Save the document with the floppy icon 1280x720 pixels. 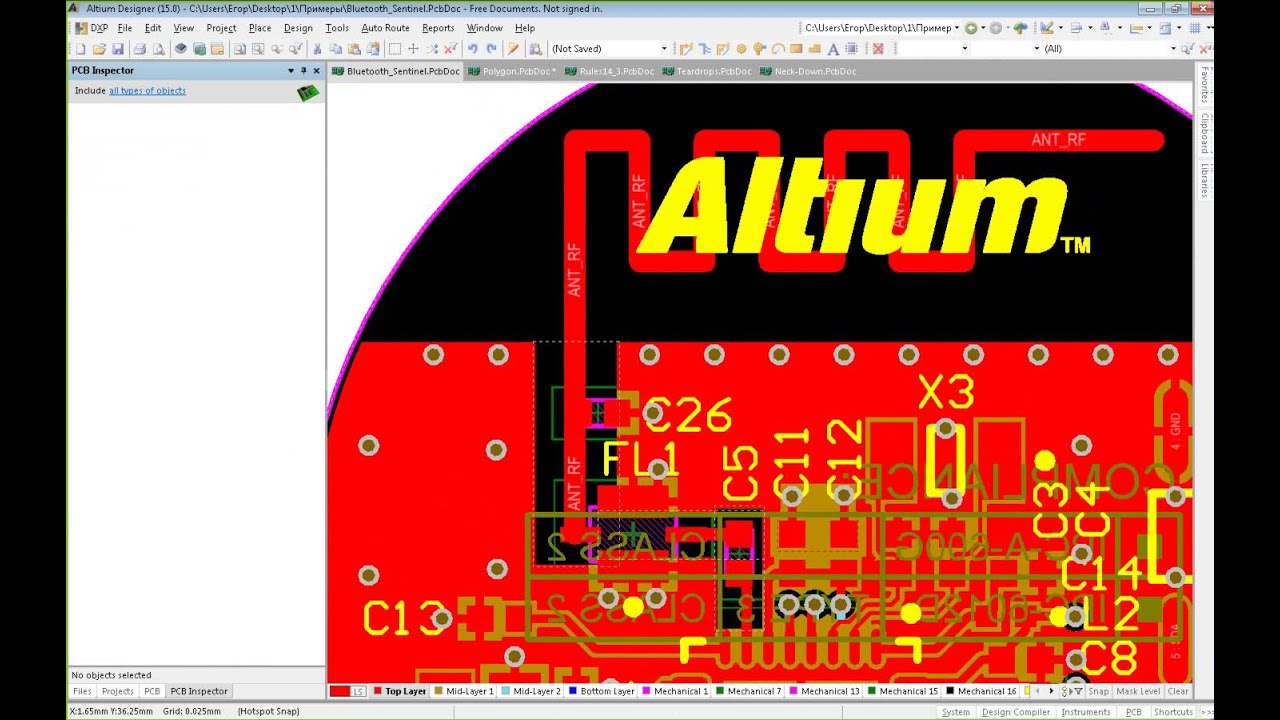(118, 48)
